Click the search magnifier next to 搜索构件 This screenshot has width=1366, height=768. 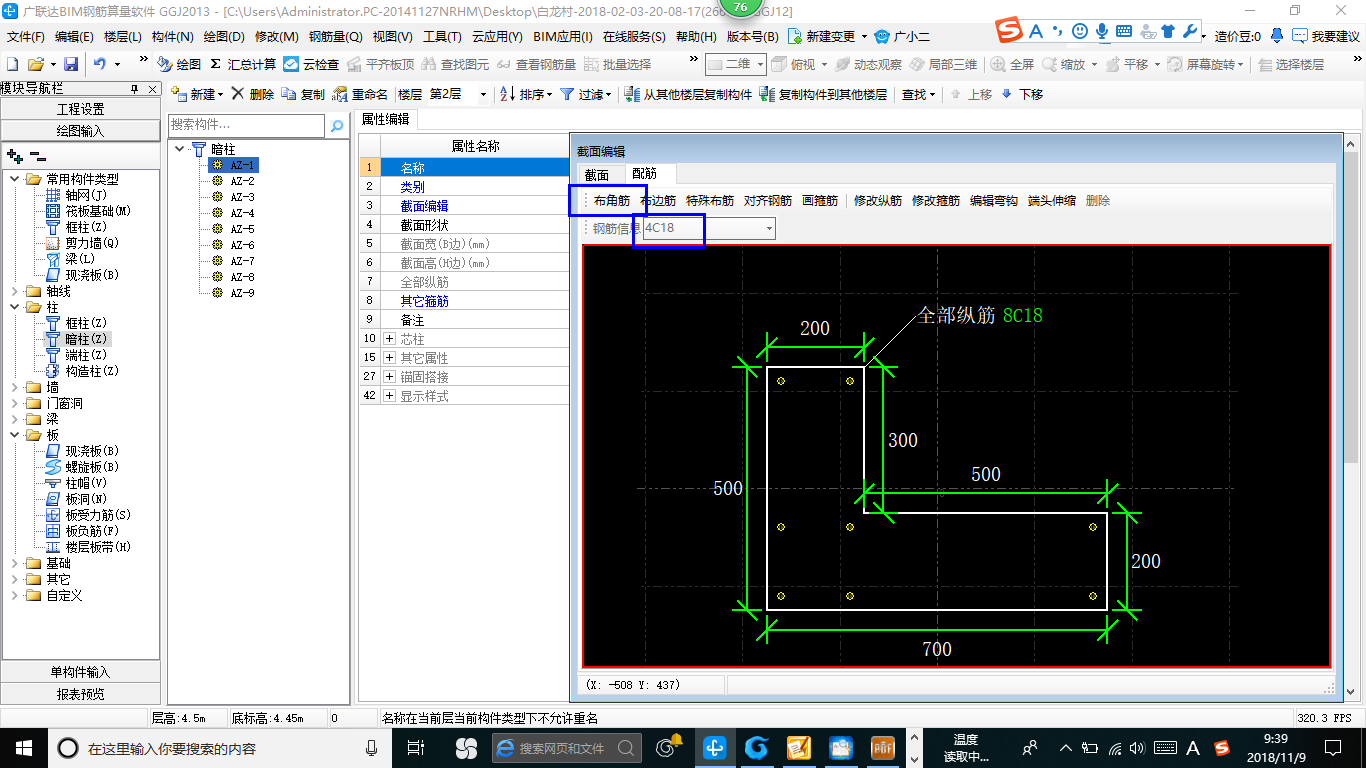(x=337, y=125)
